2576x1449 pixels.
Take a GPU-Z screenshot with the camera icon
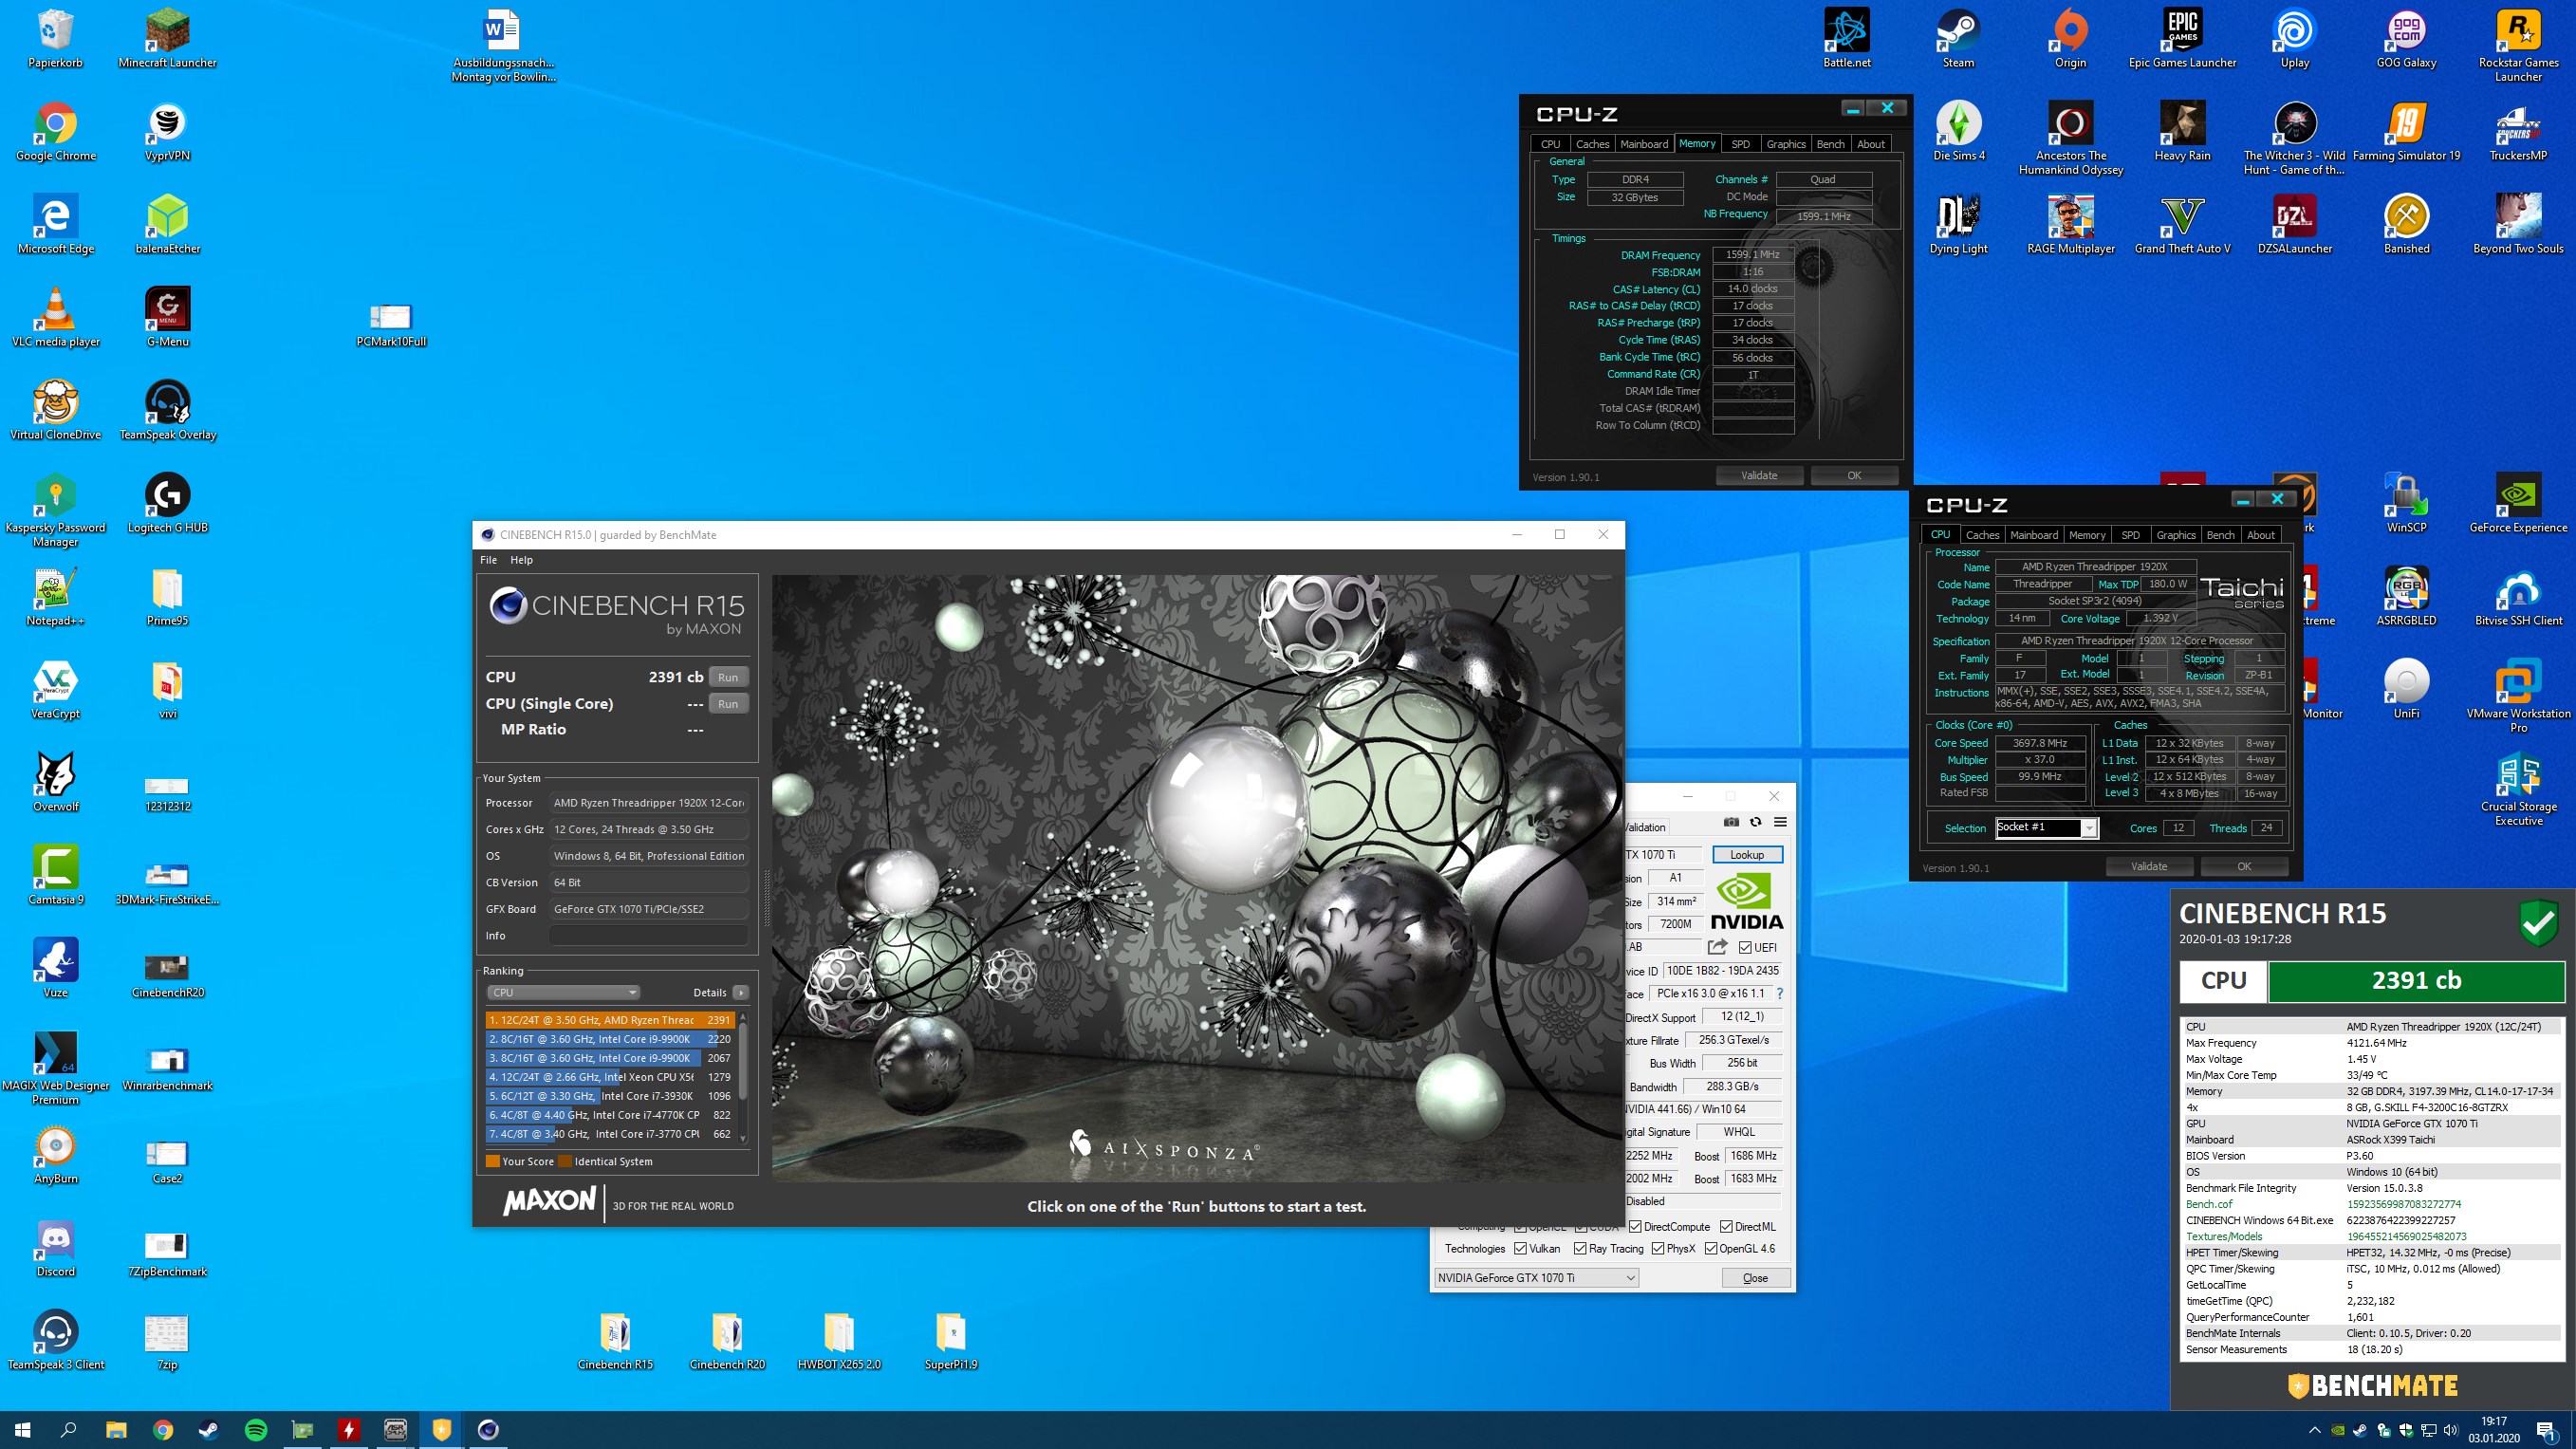[1731, 822]
